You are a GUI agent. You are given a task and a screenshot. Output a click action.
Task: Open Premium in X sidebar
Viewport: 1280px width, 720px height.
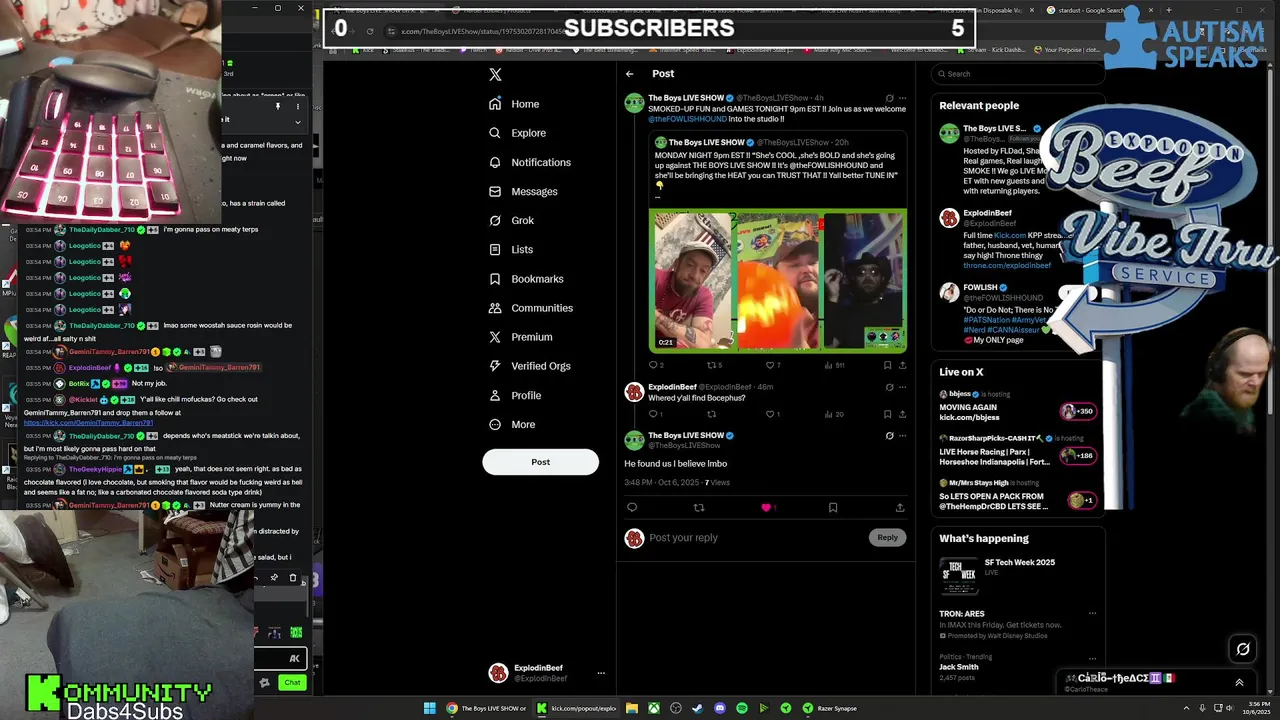point(520,337)
